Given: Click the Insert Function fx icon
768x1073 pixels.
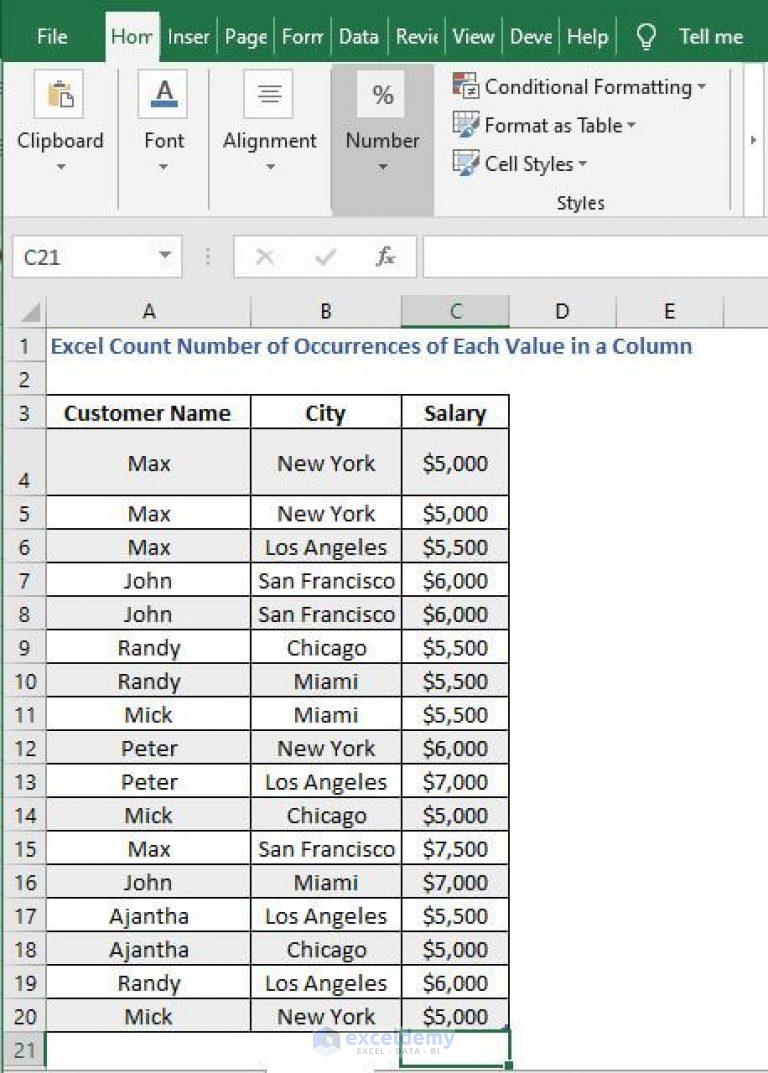Looking at the screenshot, I should pos(386,257).
